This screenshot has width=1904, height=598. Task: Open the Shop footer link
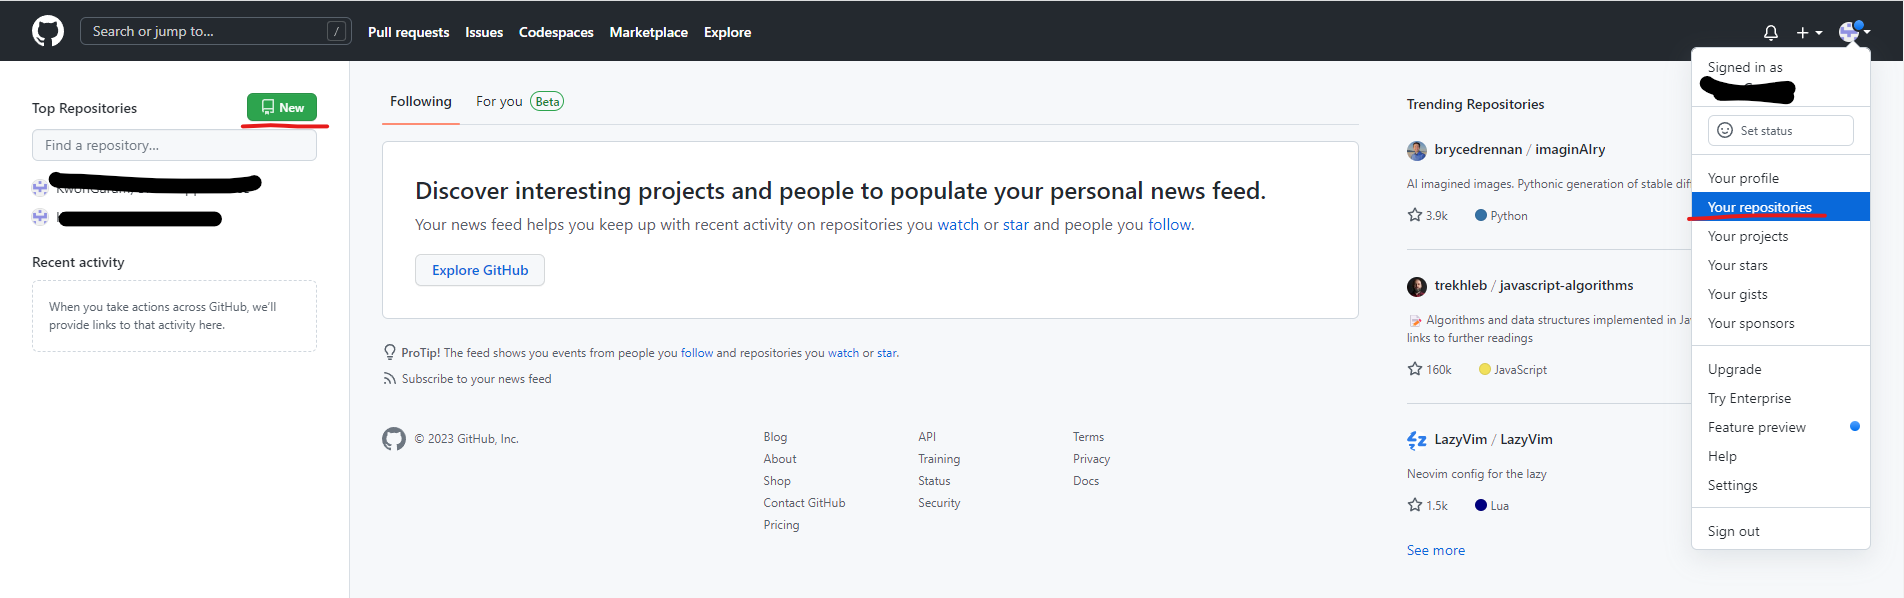pos(777,481)
